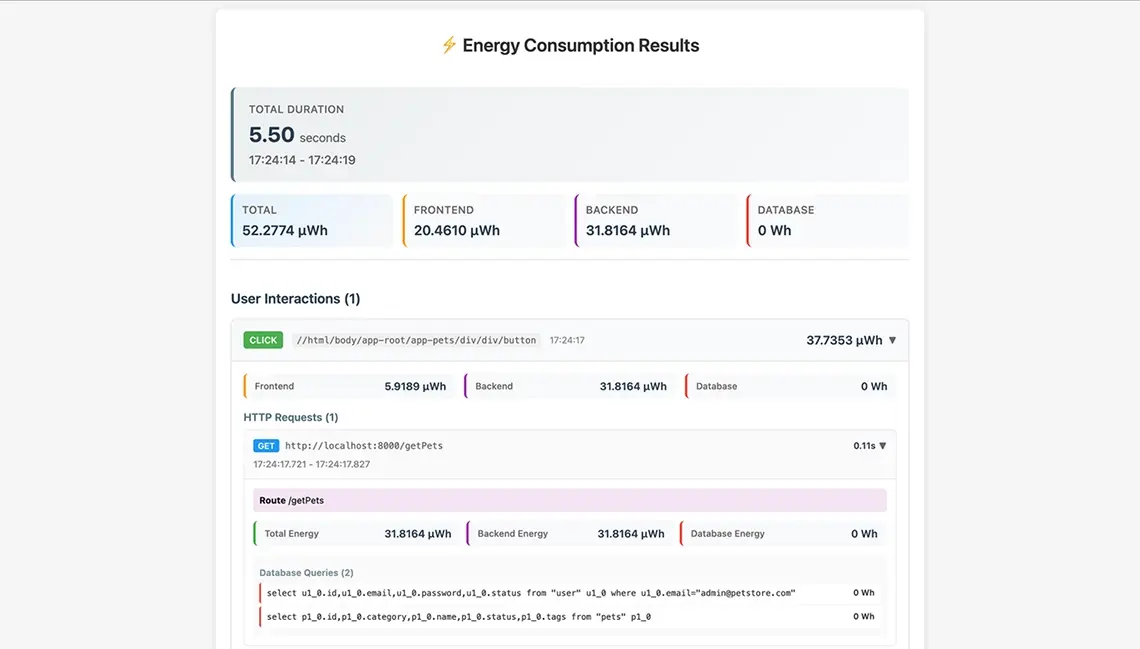Click the Database Queries (2) heading
This screenshot has width=1140, height=649.
pos(306,573)
